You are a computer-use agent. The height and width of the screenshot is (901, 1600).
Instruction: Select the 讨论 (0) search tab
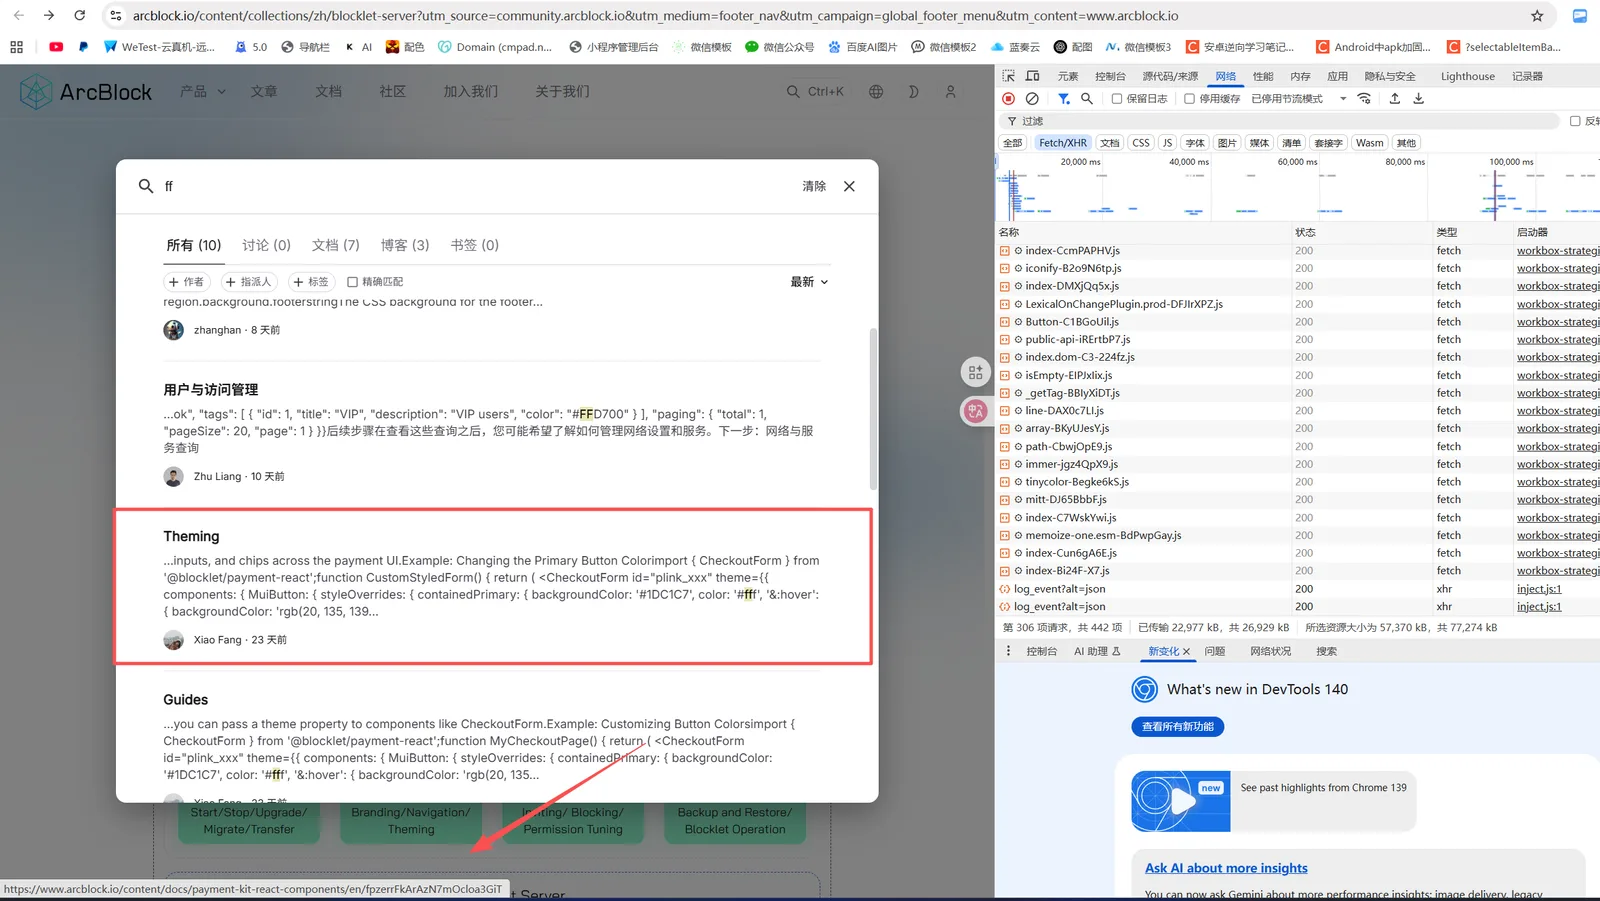266,245
